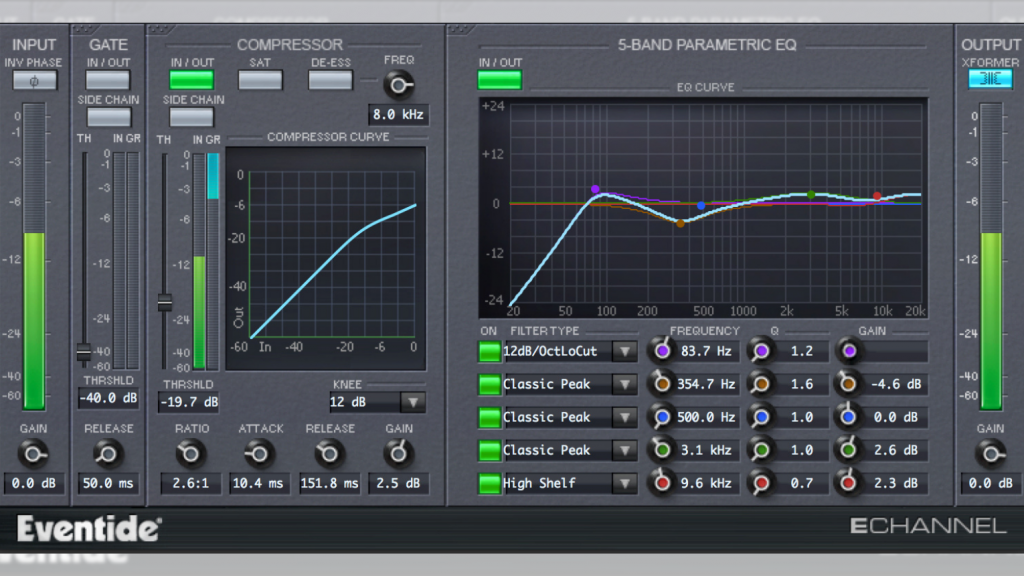Click the Compressor Ratio knob
This screenshot has height=576, width=1024.
pyautogui.click(x=190, y=453)
